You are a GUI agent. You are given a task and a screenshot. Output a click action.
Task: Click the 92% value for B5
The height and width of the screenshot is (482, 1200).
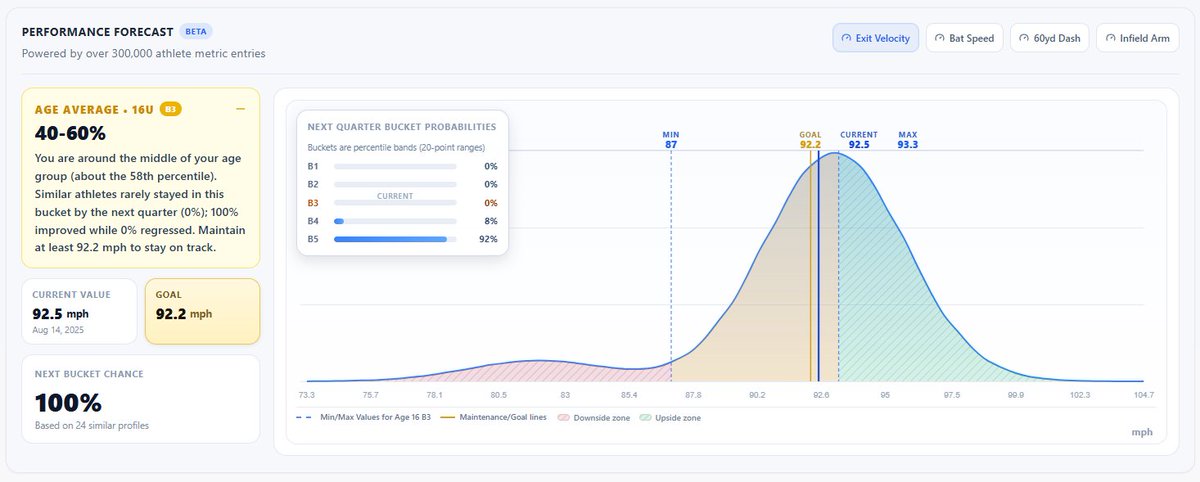(x=488, y=239)
